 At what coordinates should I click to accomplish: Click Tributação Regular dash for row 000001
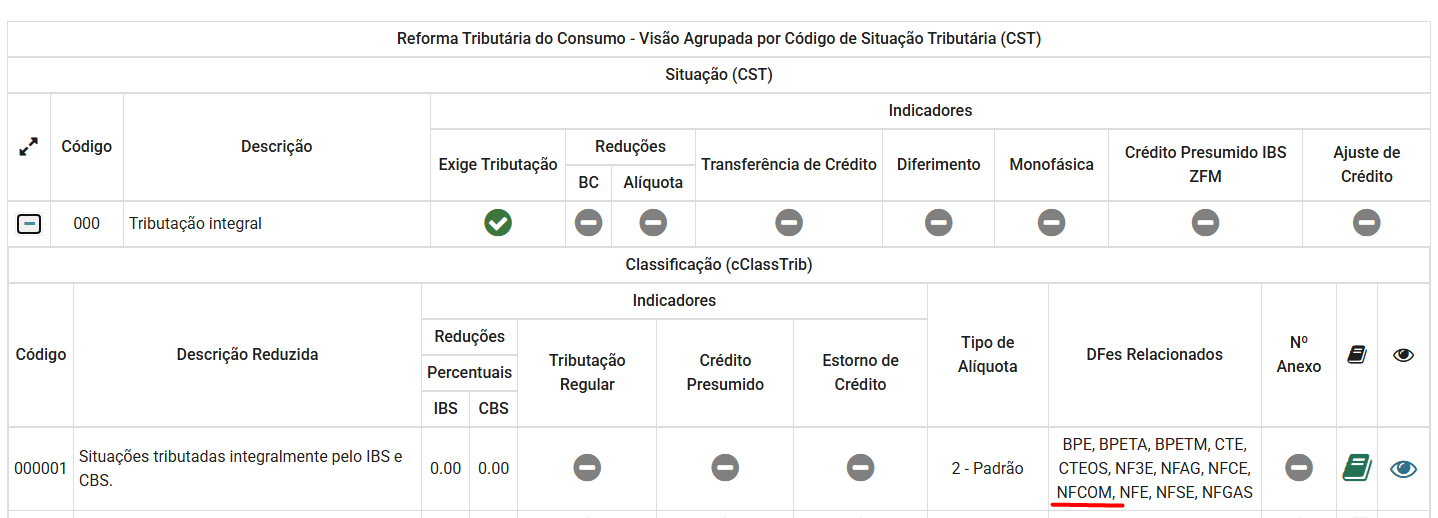(x=587, y=467)
